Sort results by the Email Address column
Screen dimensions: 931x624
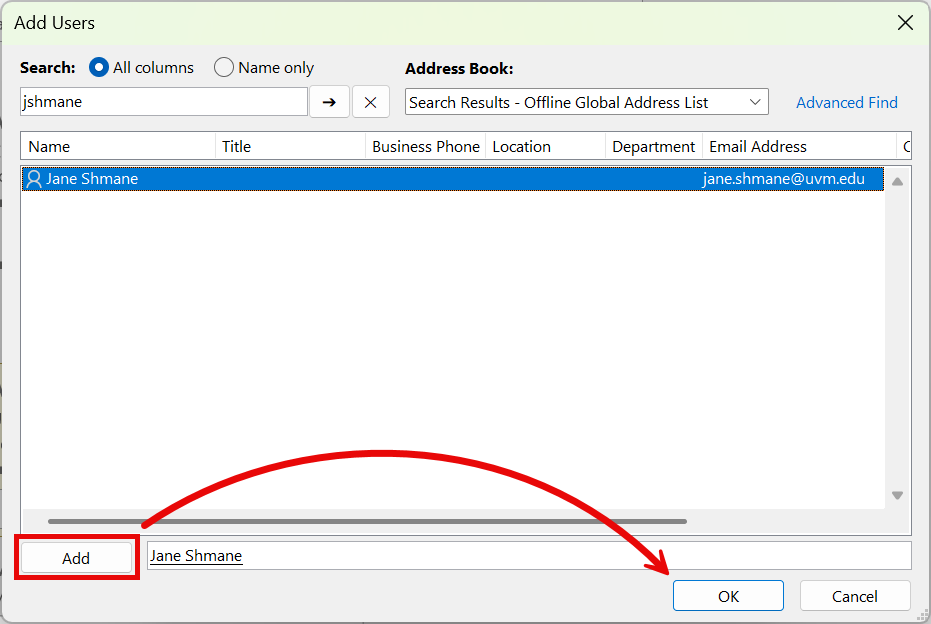coord(757,146)
